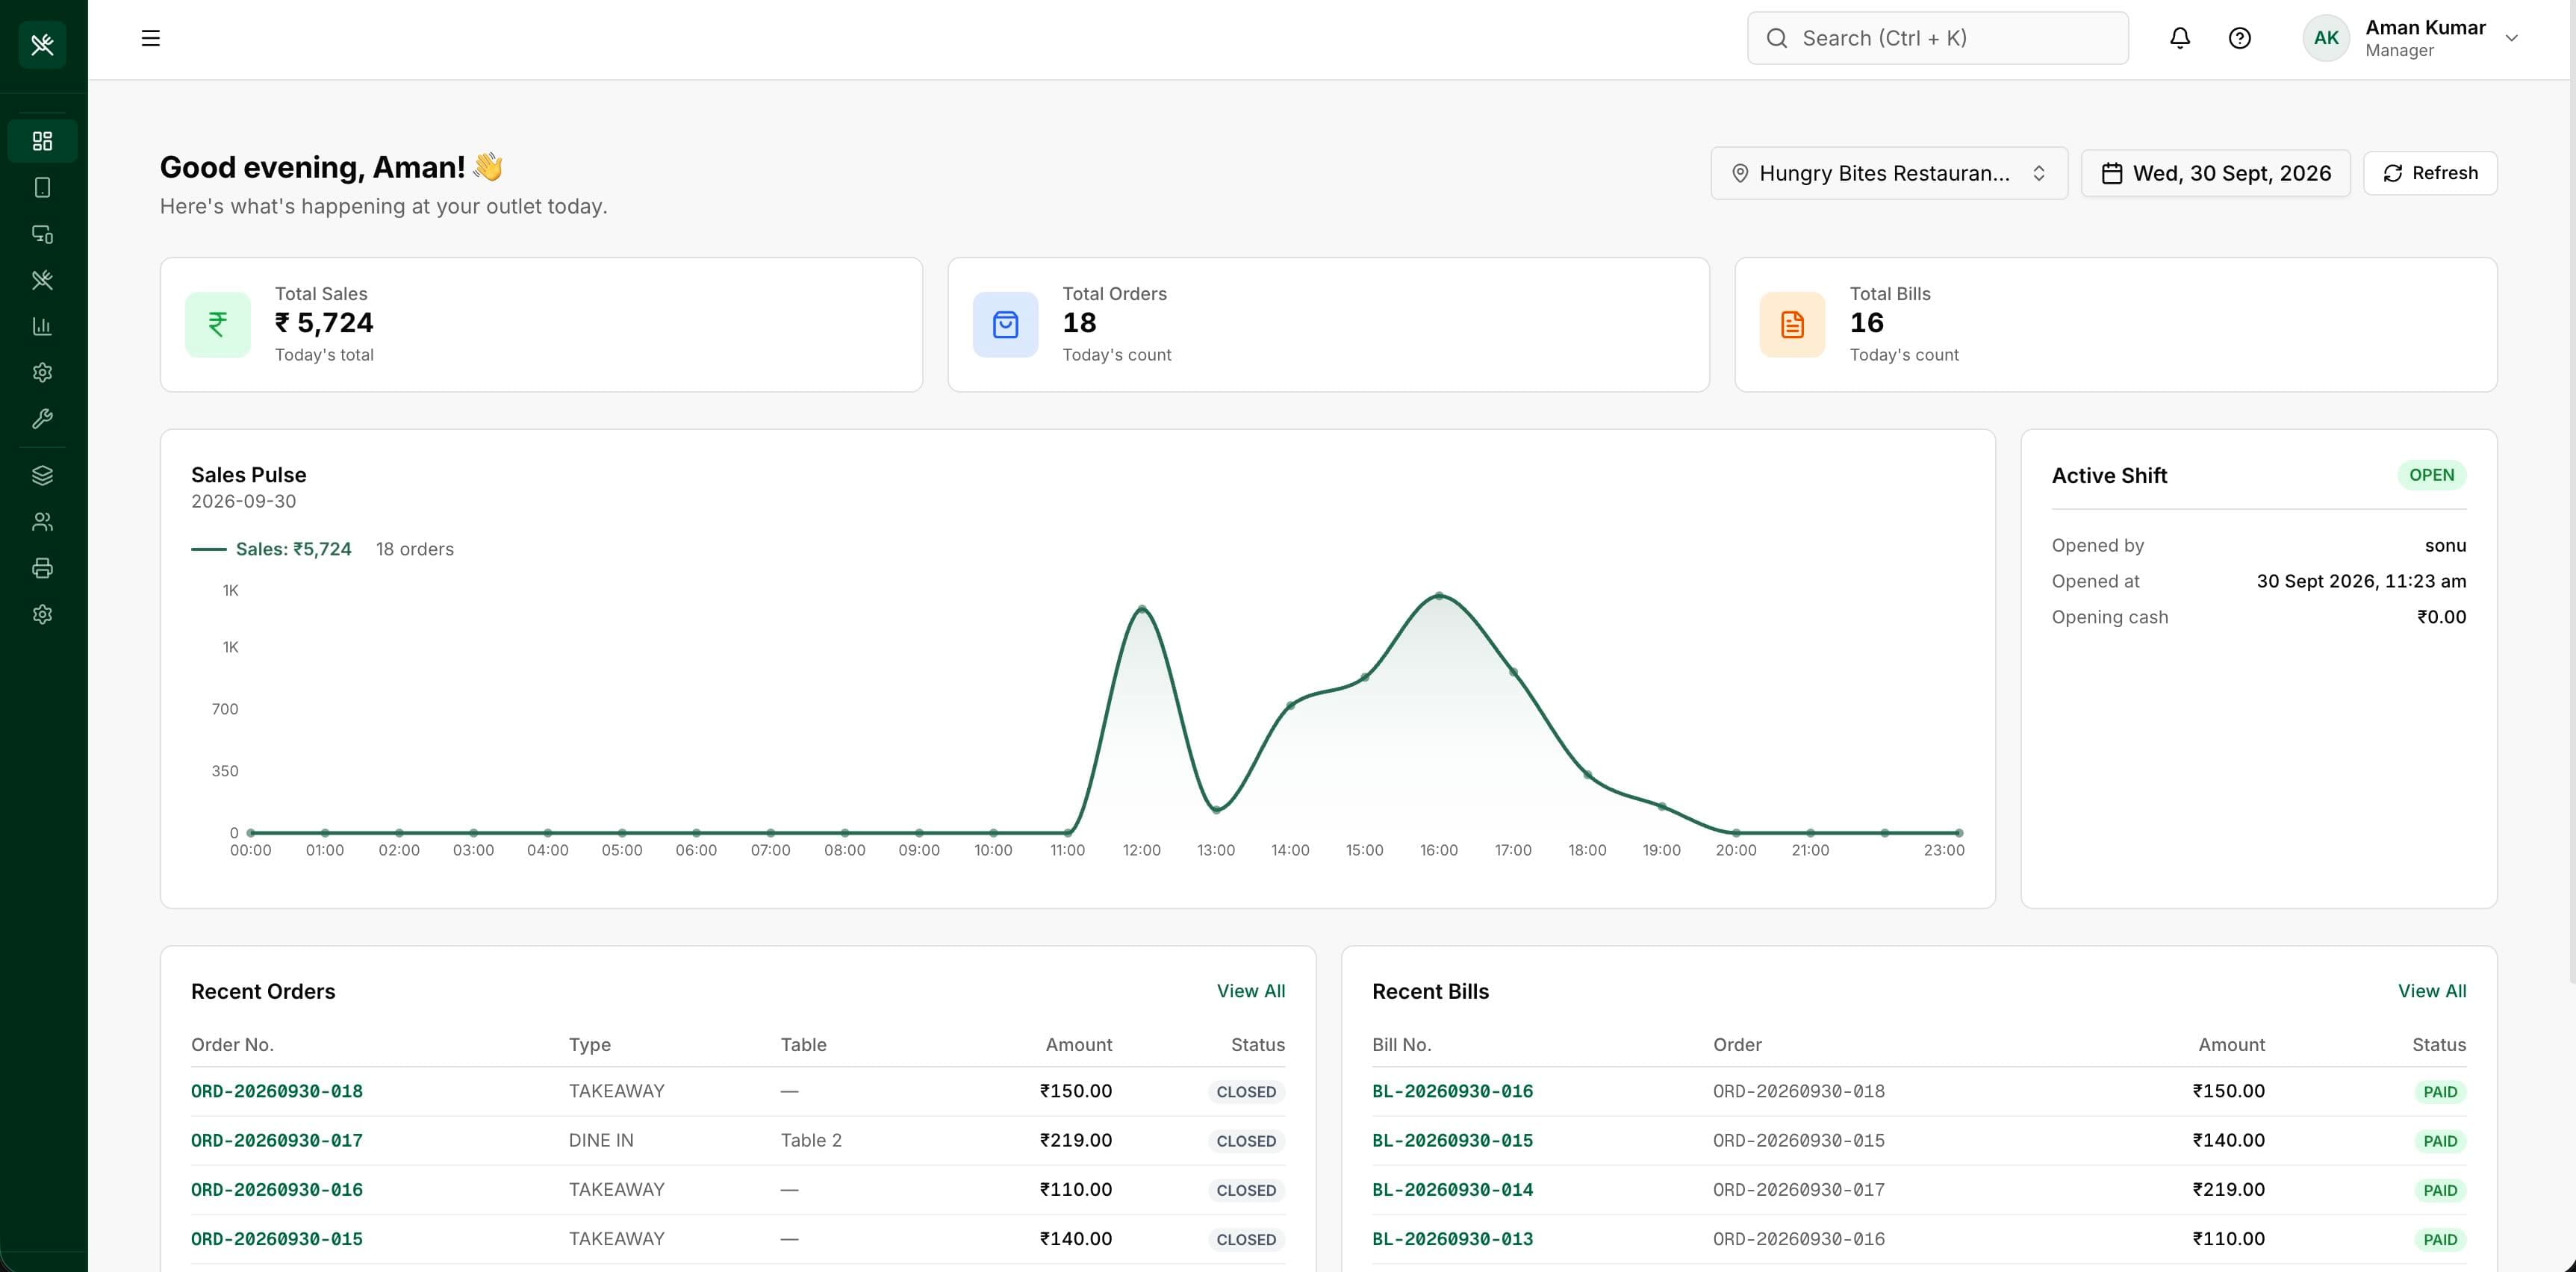Viewport: 2576px width, 1272px height.
Task: Click the 12:00 data point on Sales Pulse chart
Action: click(1142, 609)
